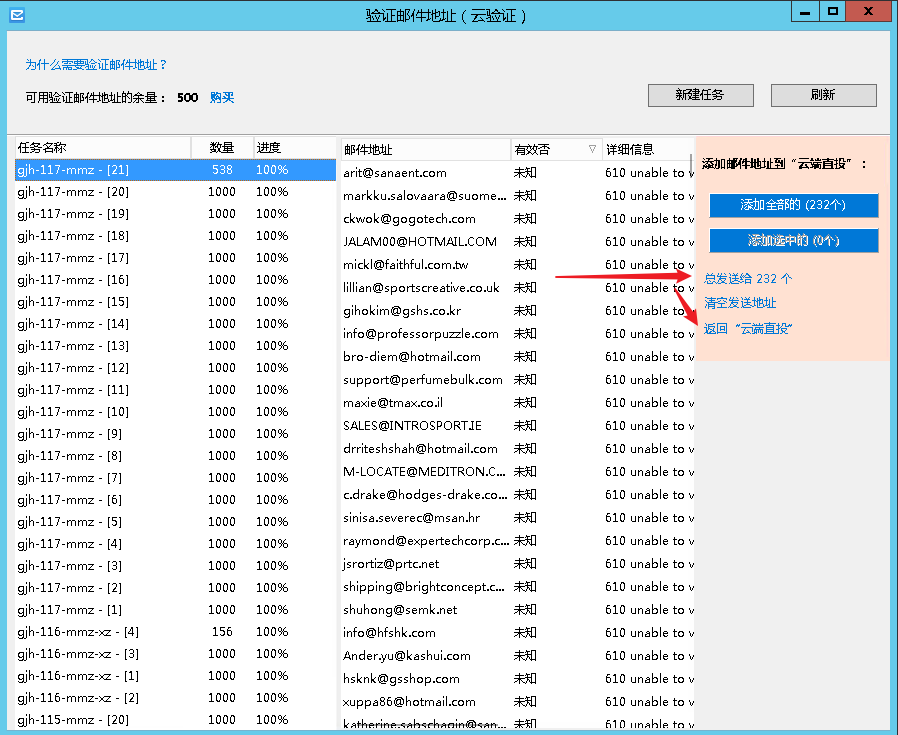Select task gjh-117-mmz - [4]

click(x=175, y=544)
